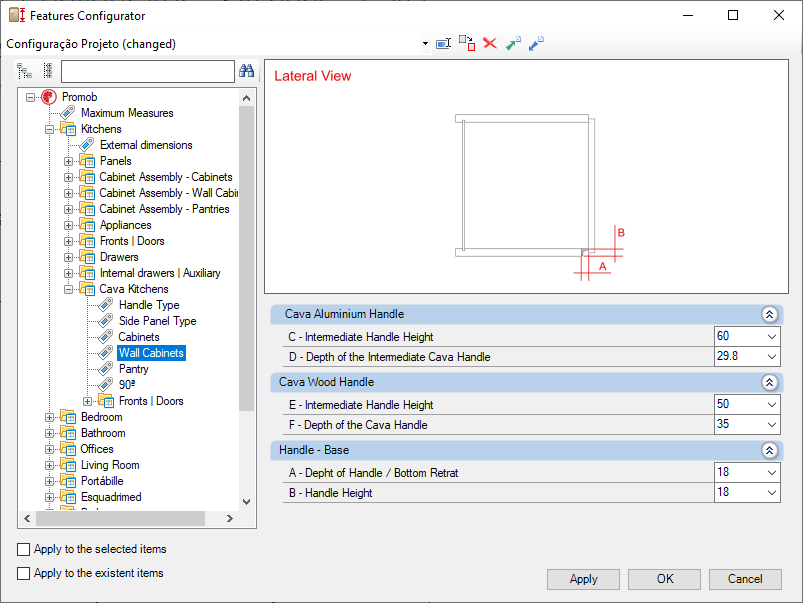Screen dimensions: 809x616
Task: Click the tree scroll right arrow
Action: [230, 518]
